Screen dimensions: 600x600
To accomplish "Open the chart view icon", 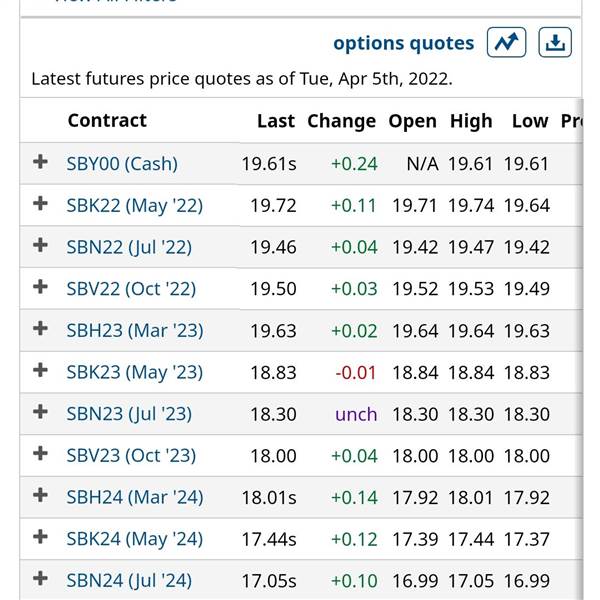I will coord(506,42).
